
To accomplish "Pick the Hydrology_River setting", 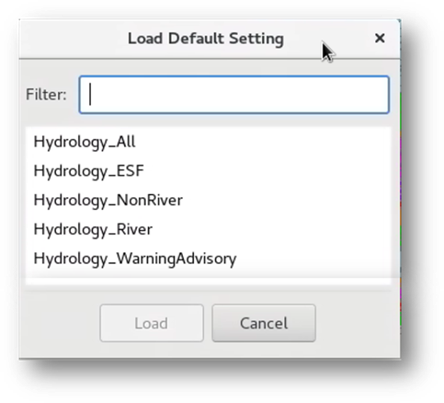I will click(x=208, y=229).
